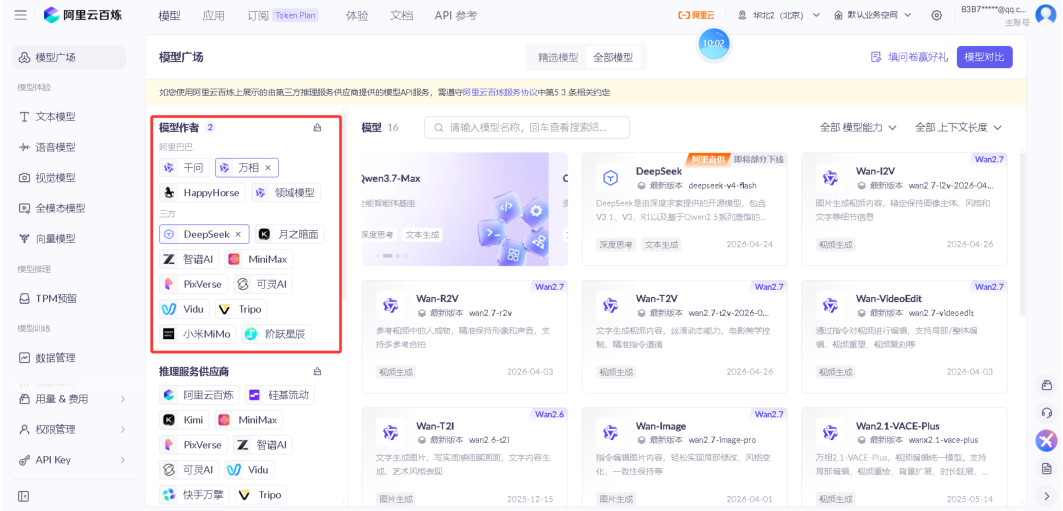
Task: Toggle the 千问 author filter
Action: point(184,167)
